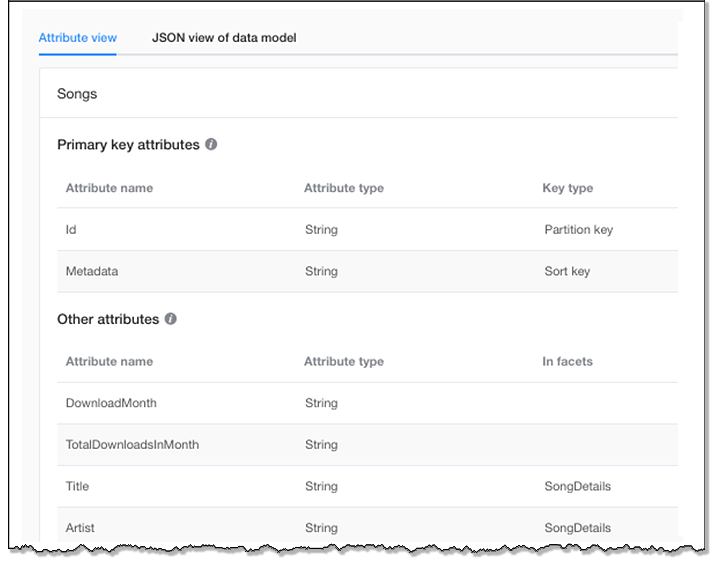The width and height of the screenshot is (713, 563).
Task: Click Attribute type header under Primary key attributes
Action: (x=343, y=188)
